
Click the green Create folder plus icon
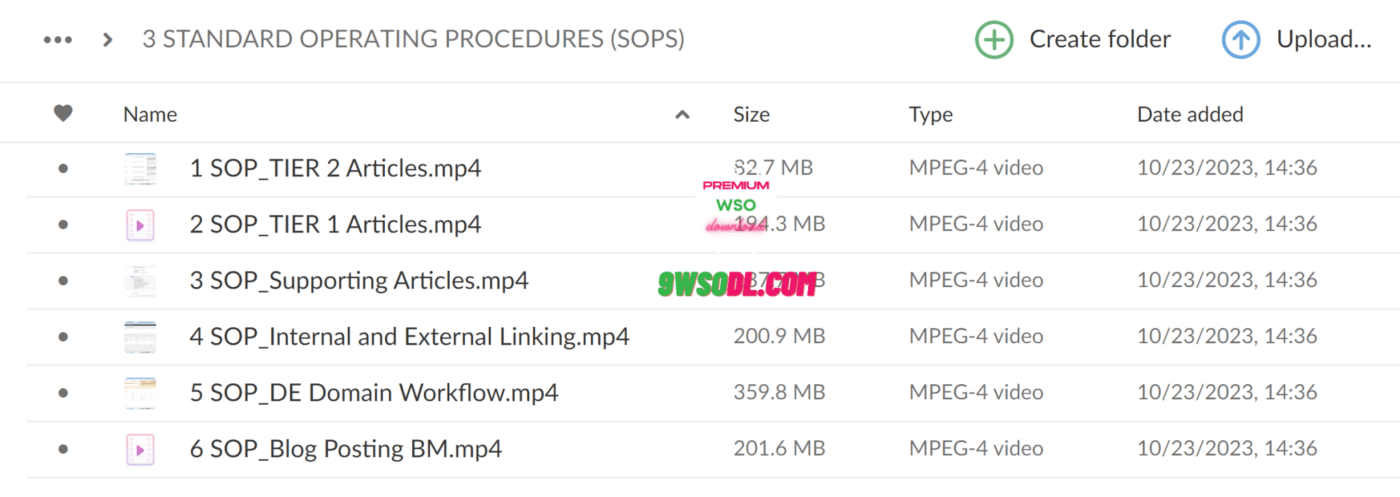coord(994,40)
